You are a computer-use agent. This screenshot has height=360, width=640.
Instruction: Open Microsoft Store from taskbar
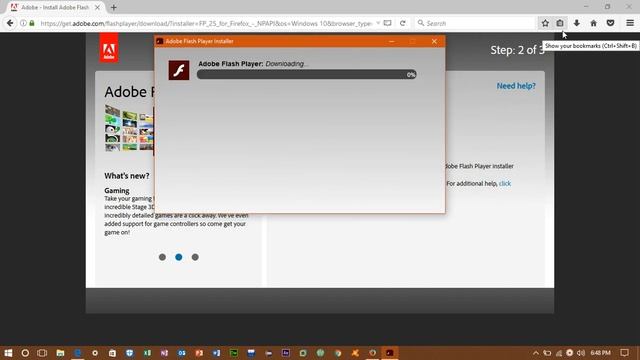[112, 353]
